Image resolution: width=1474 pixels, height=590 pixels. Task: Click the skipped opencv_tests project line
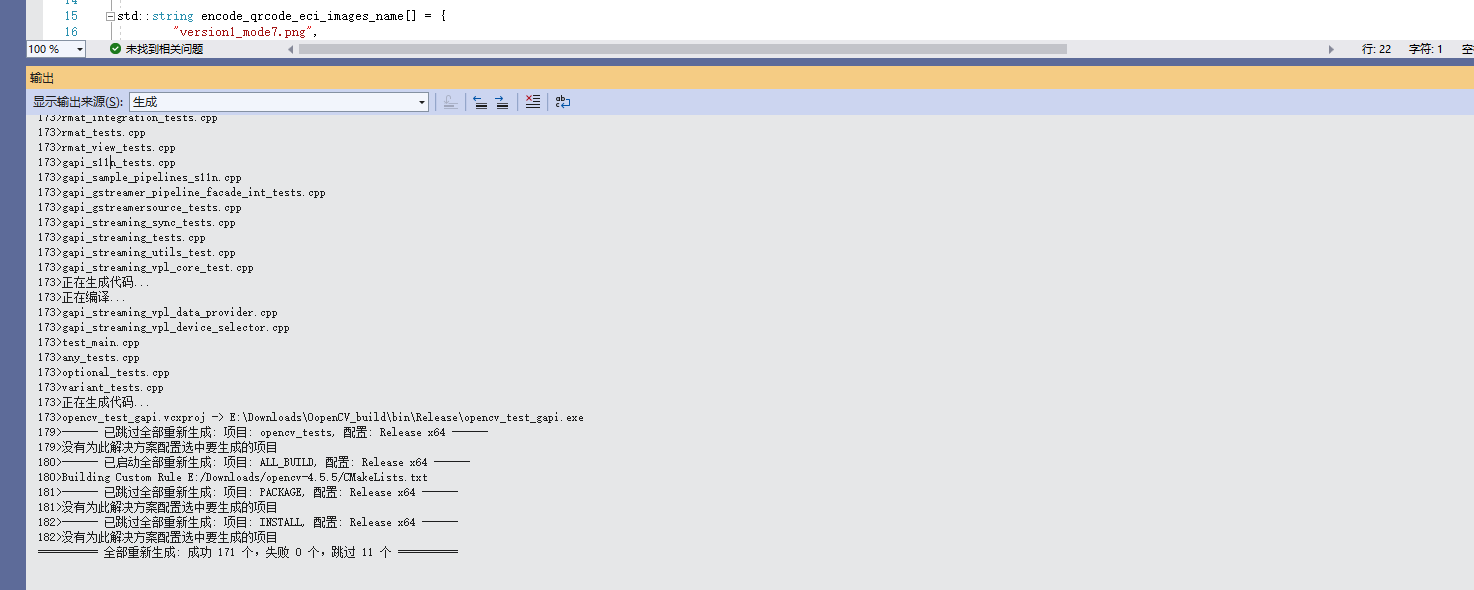(x=263, y=432)
